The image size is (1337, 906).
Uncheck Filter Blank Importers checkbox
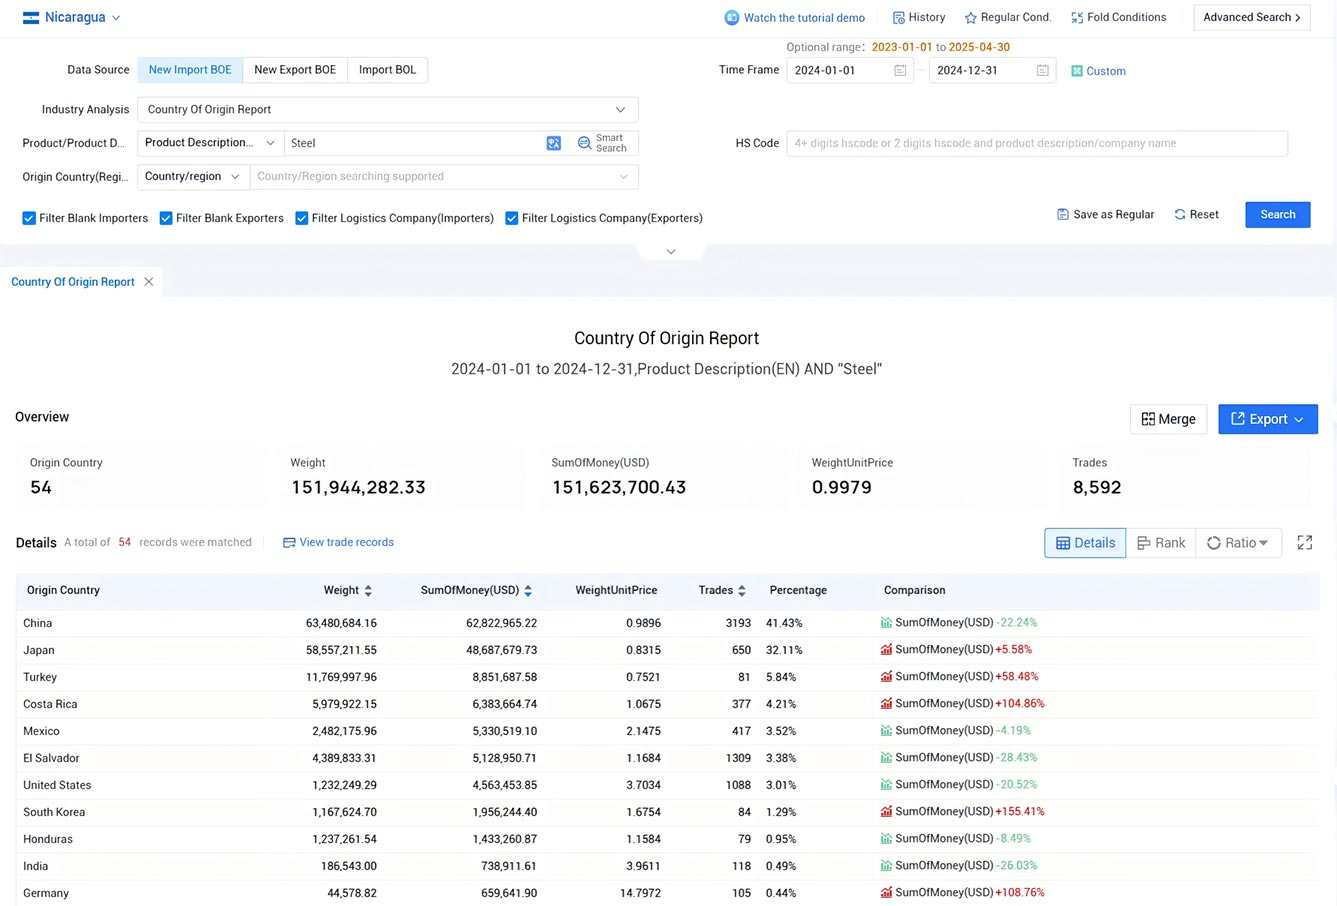point(29,218)
